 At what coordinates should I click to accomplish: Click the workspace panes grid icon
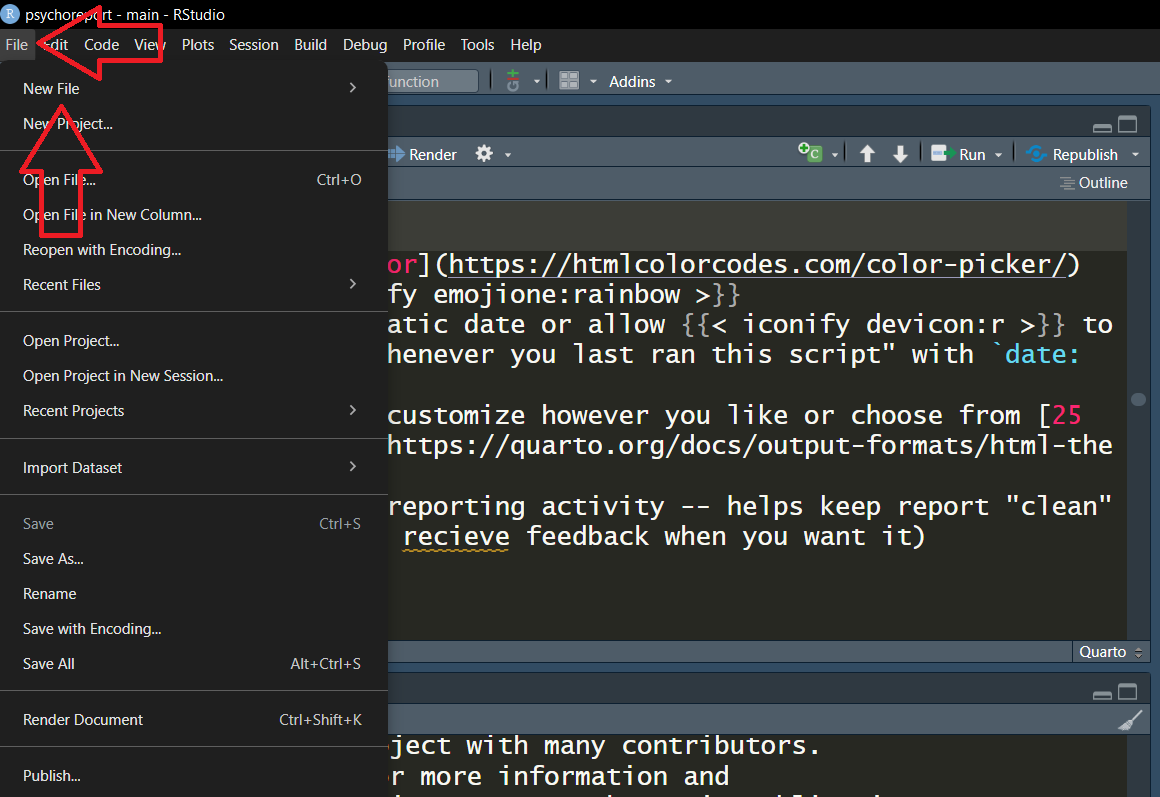[x=569, y=81]
